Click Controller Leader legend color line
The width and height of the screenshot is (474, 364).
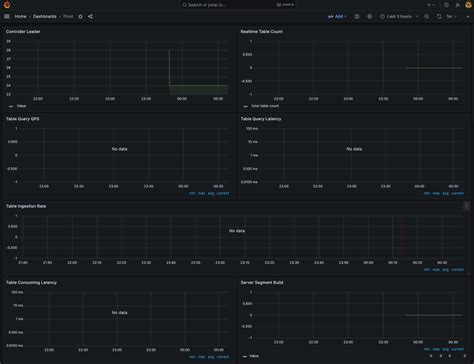click(11, 106)
